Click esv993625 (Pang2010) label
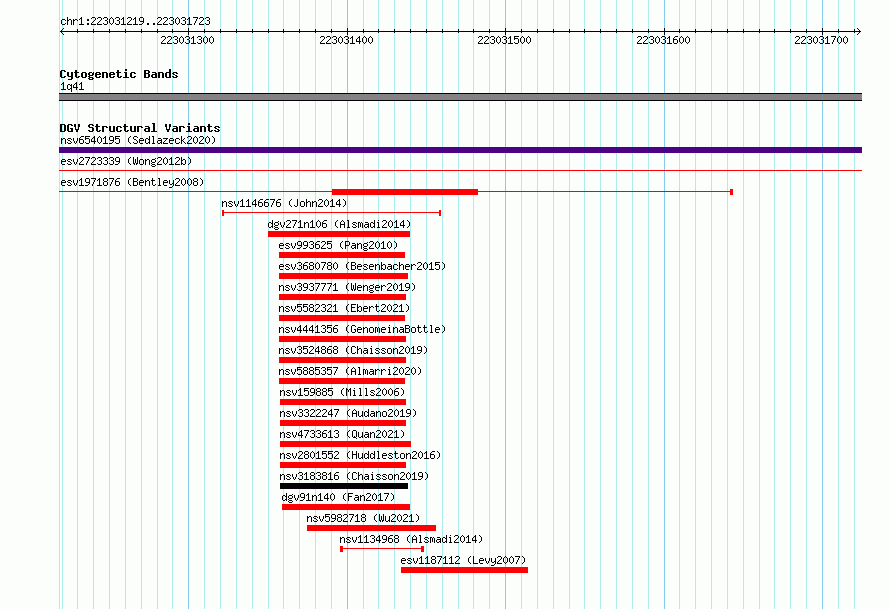The height and width of the screenshot is (609, 890). (x=338, y=245)
